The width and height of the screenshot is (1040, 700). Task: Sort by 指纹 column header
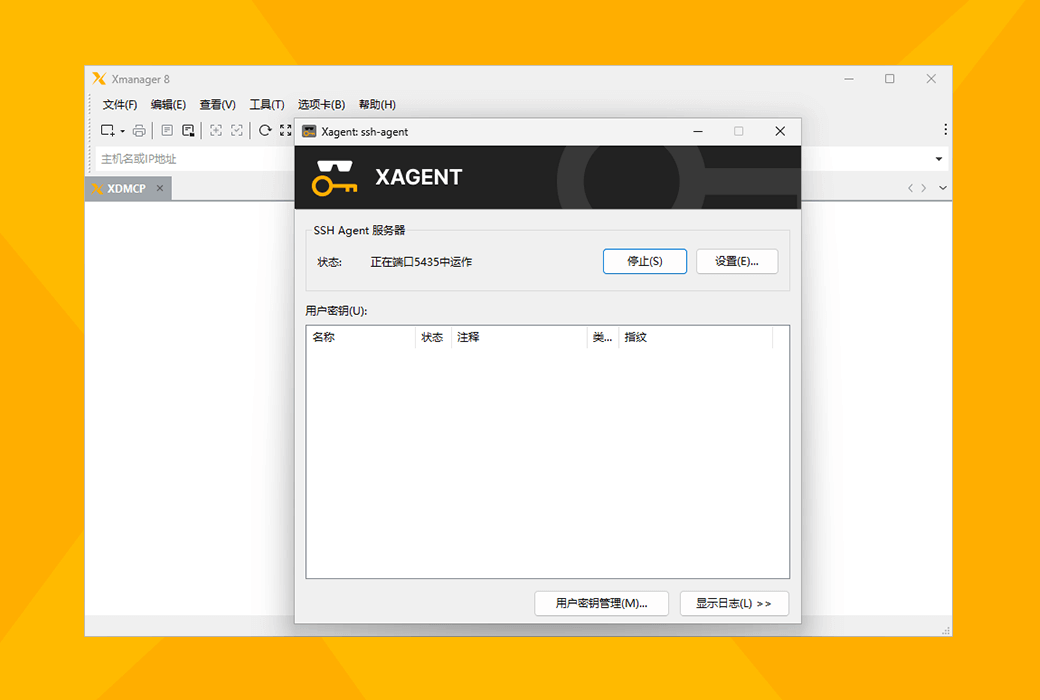click(x=696, y=337)
